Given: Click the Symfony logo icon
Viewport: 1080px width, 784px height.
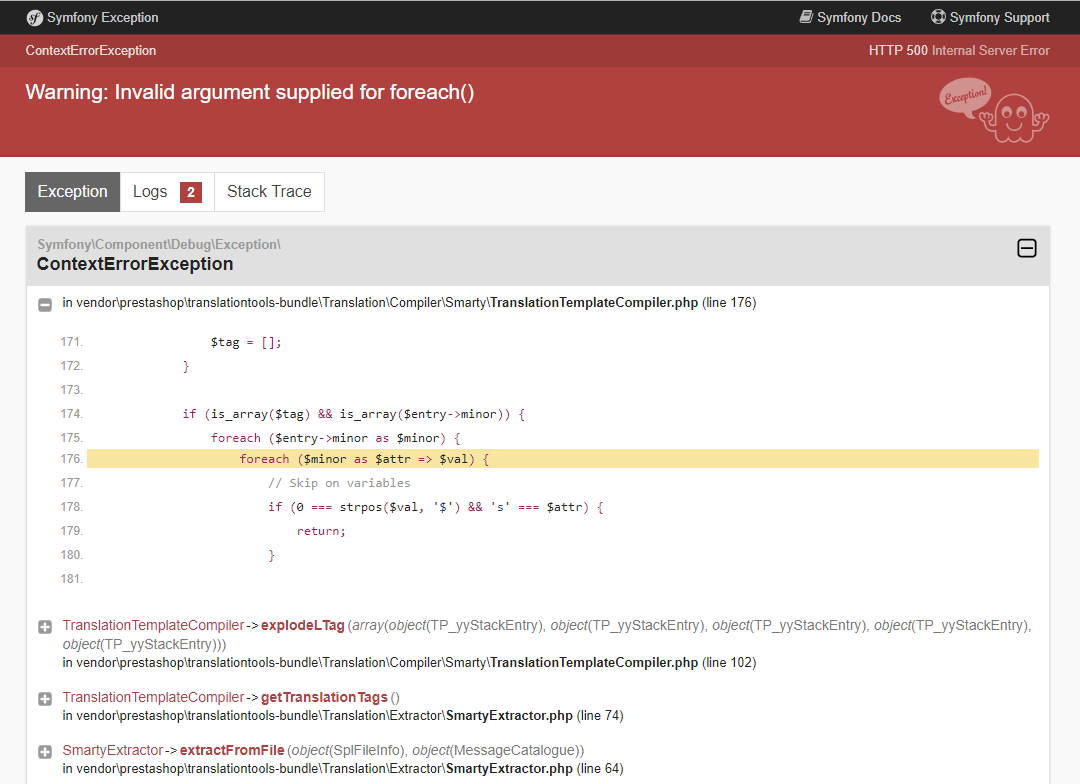Looking at the screenshot, I should (x=34, y=17).
